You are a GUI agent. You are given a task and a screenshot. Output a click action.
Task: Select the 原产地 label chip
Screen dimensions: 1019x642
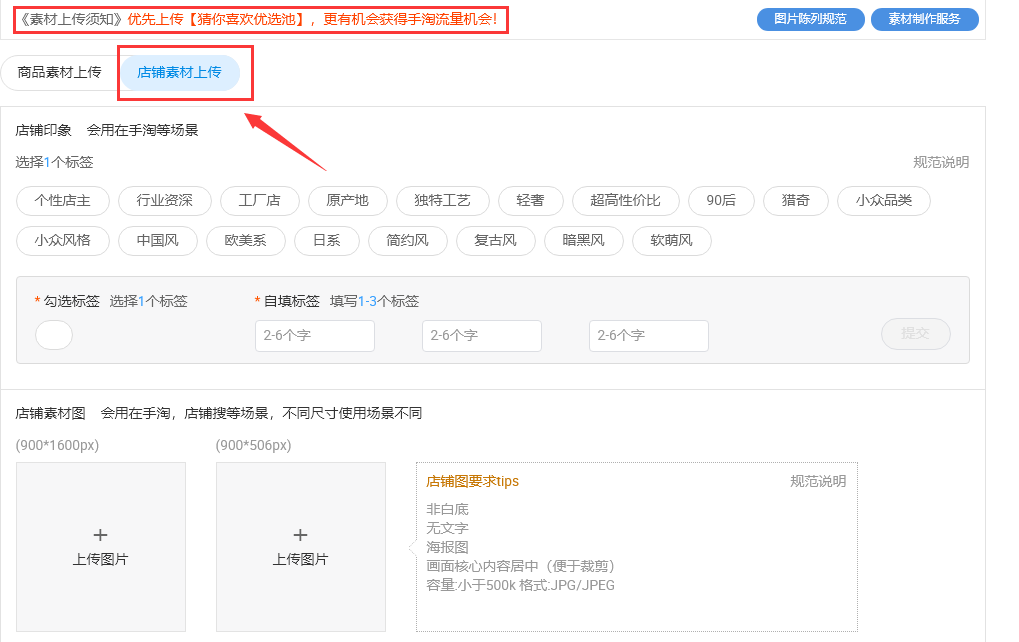347,201
